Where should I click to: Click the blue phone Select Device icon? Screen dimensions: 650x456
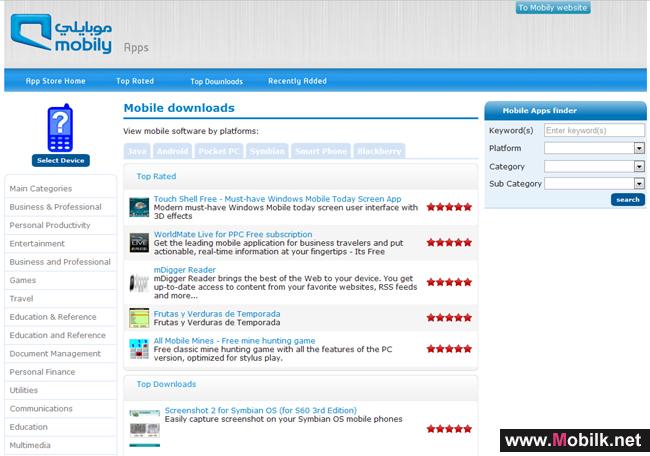click(60, 128)
